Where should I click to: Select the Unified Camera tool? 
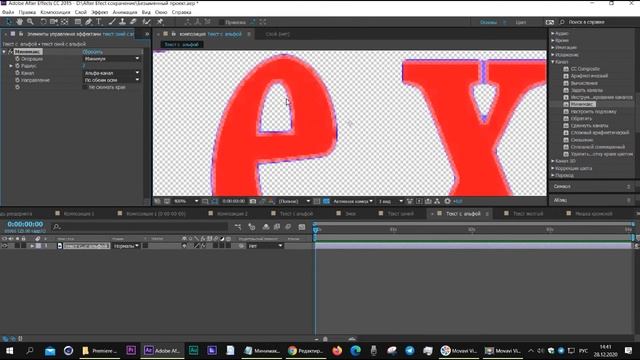54,22
